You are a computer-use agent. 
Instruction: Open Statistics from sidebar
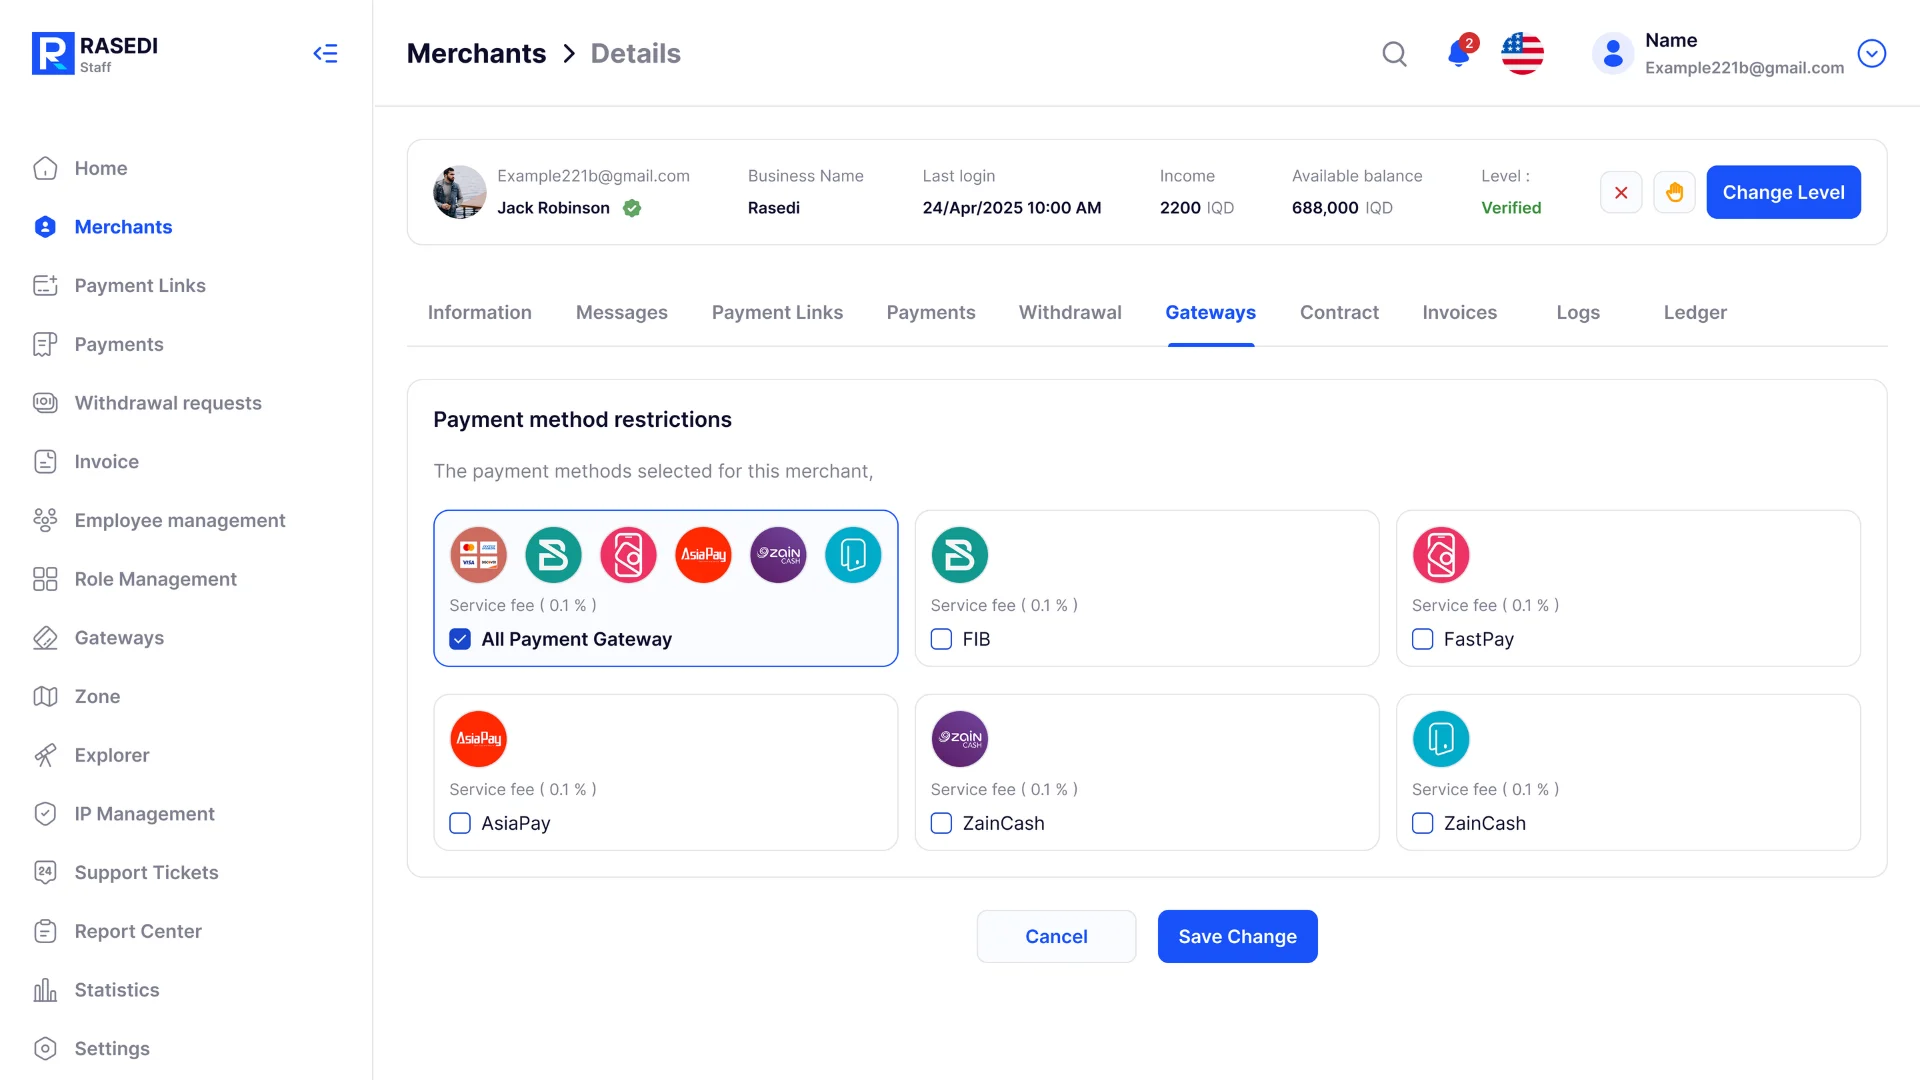coord(116,990)
